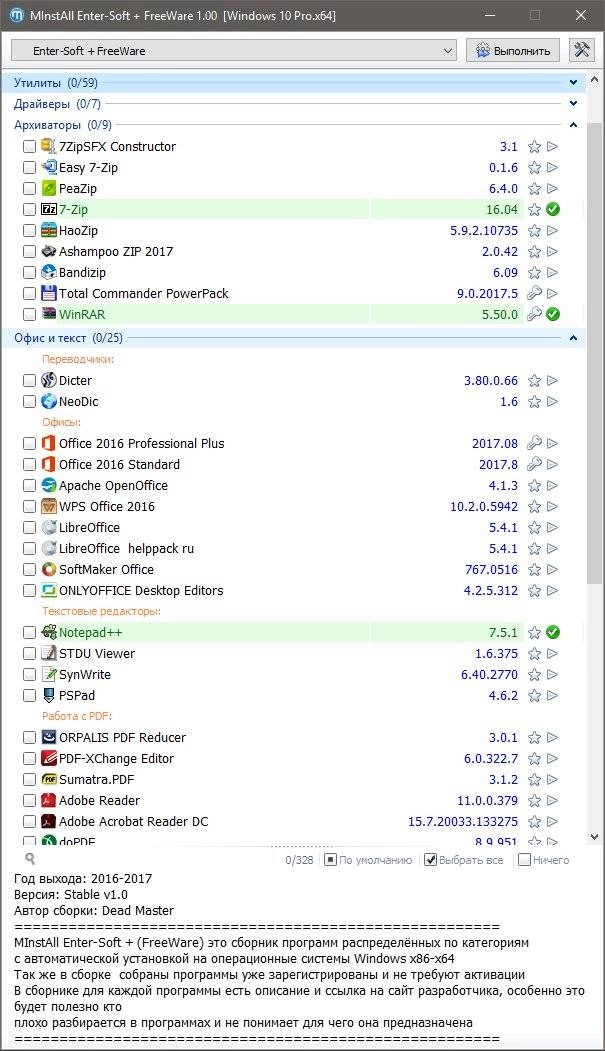
Task: Open the Enter-Soft + FreeWare dropdown
Action: click(x=234, y=50)
